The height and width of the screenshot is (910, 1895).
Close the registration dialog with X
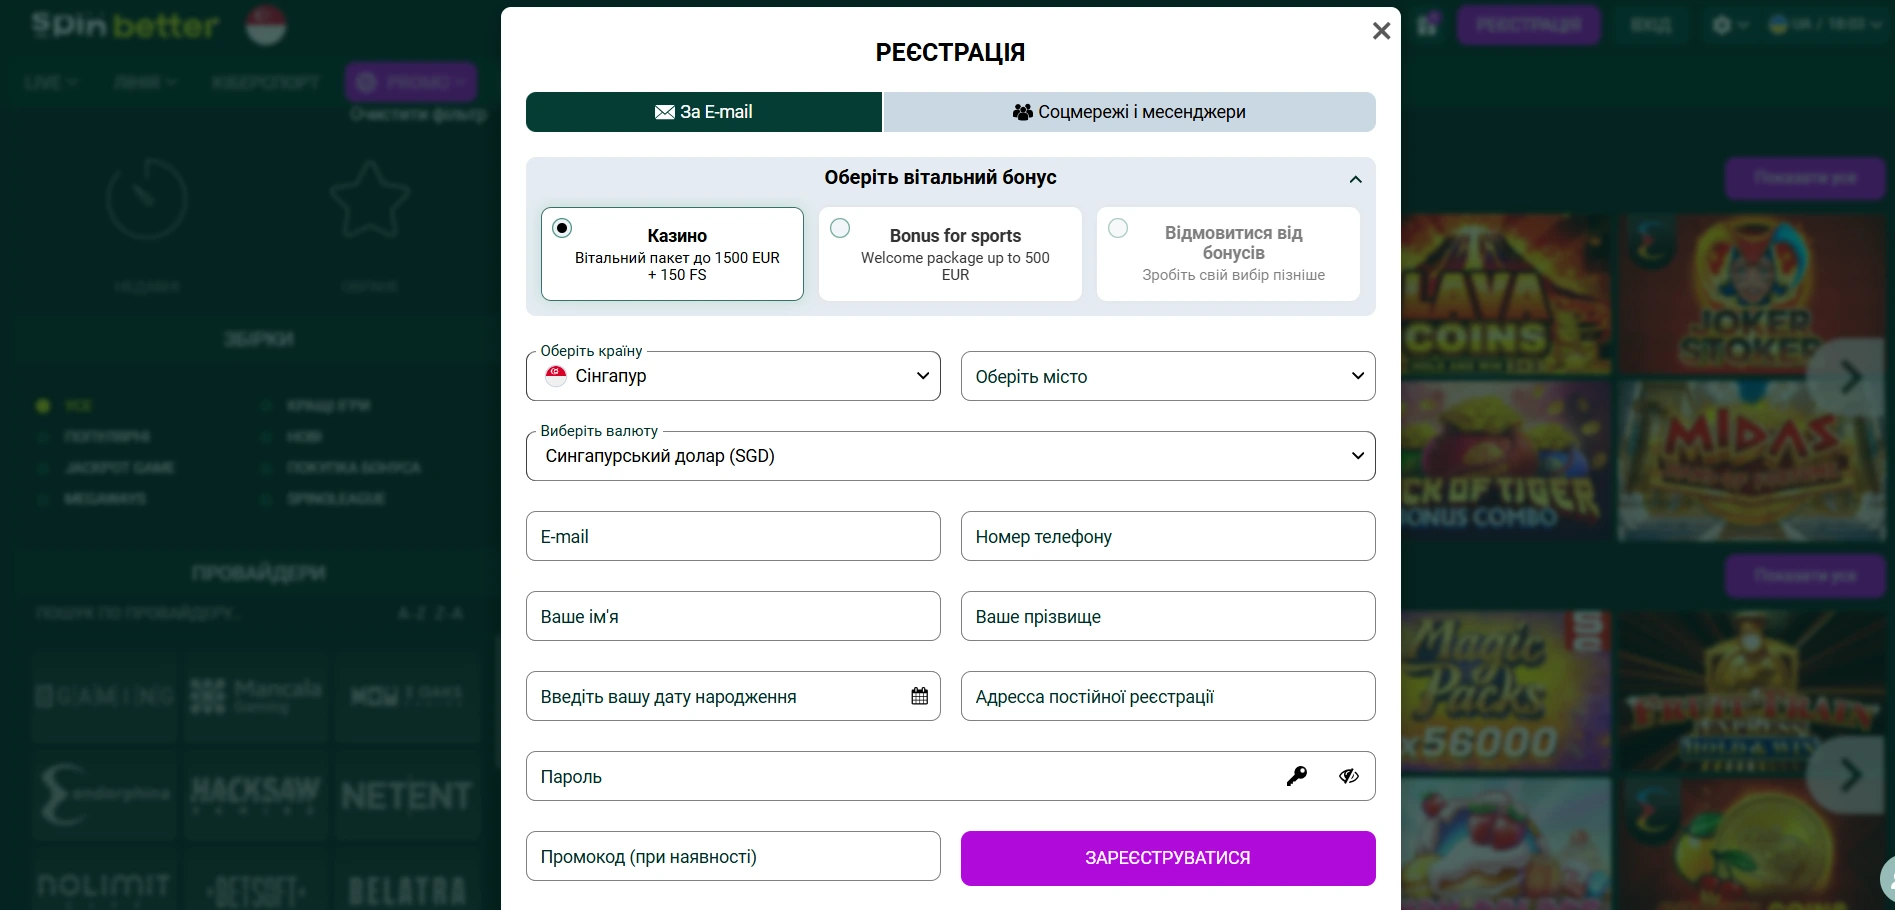pyautogui.click(x=1381, y=31)
